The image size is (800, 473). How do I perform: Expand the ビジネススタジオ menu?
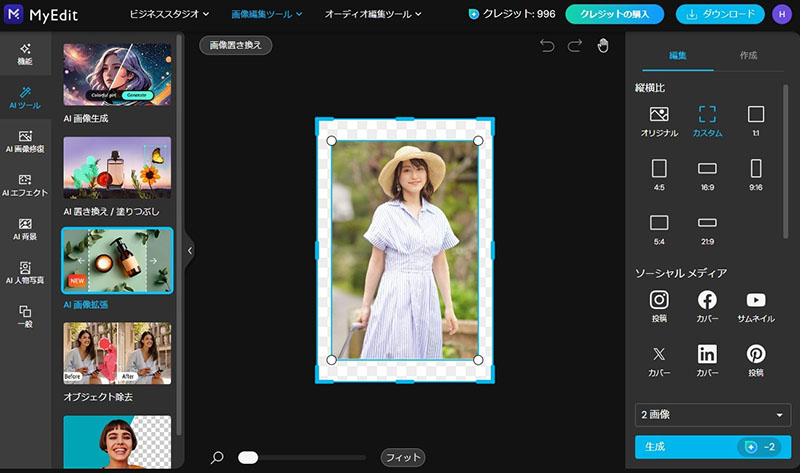169,14
